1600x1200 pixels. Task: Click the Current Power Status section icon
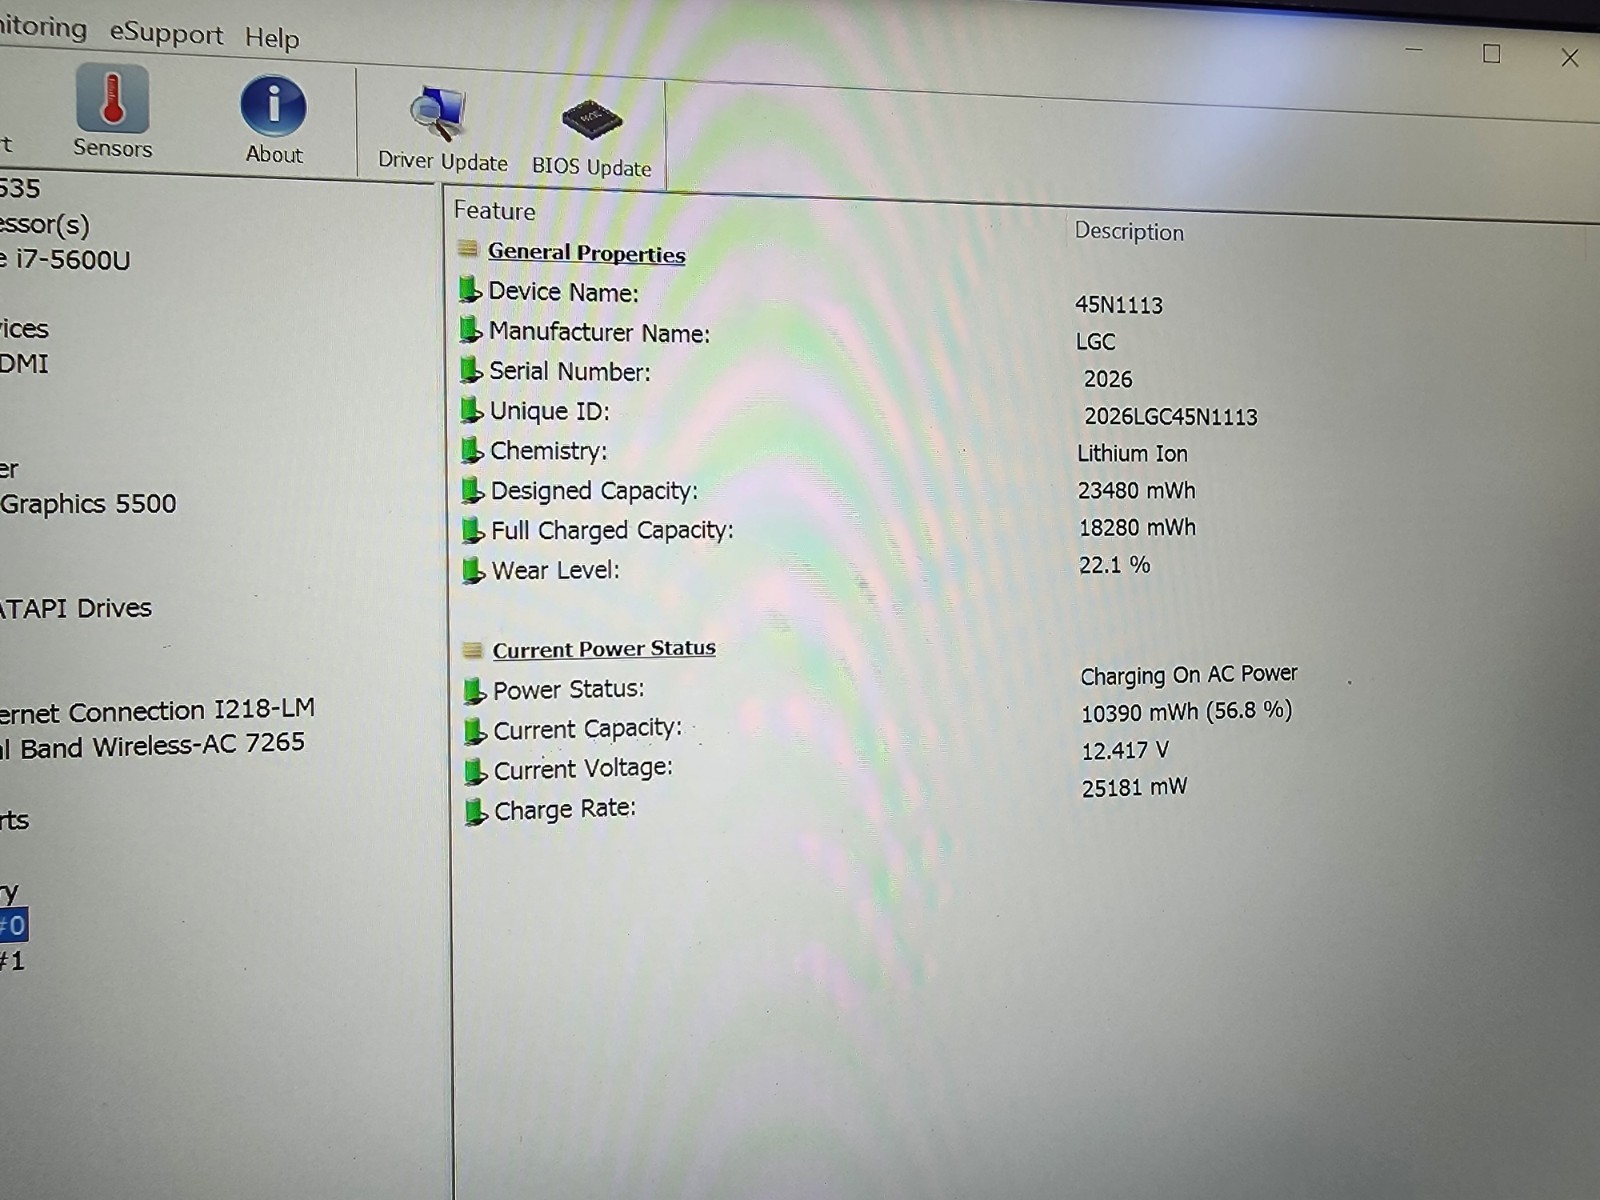[x=473, y=650]
